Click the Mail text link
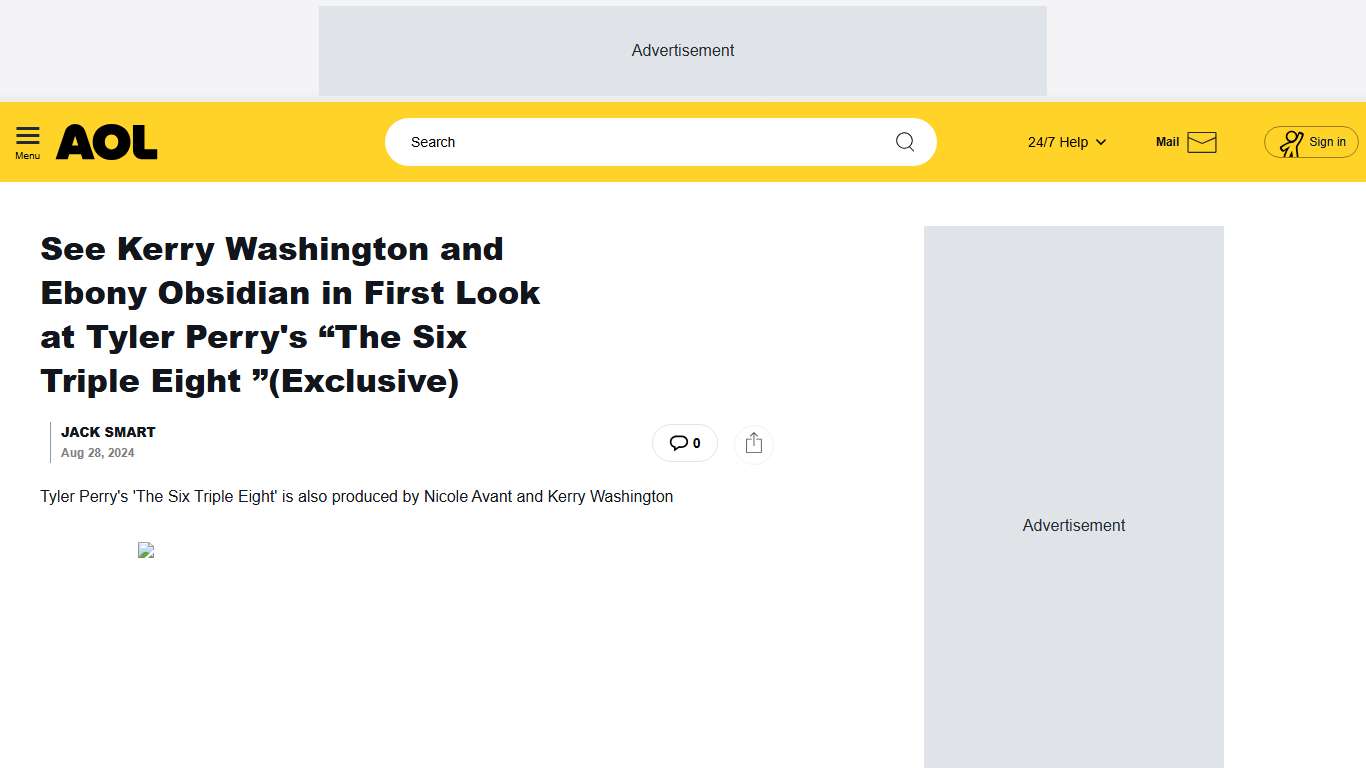Viewport: 1366px width, 768px height. coord(1167,142)
